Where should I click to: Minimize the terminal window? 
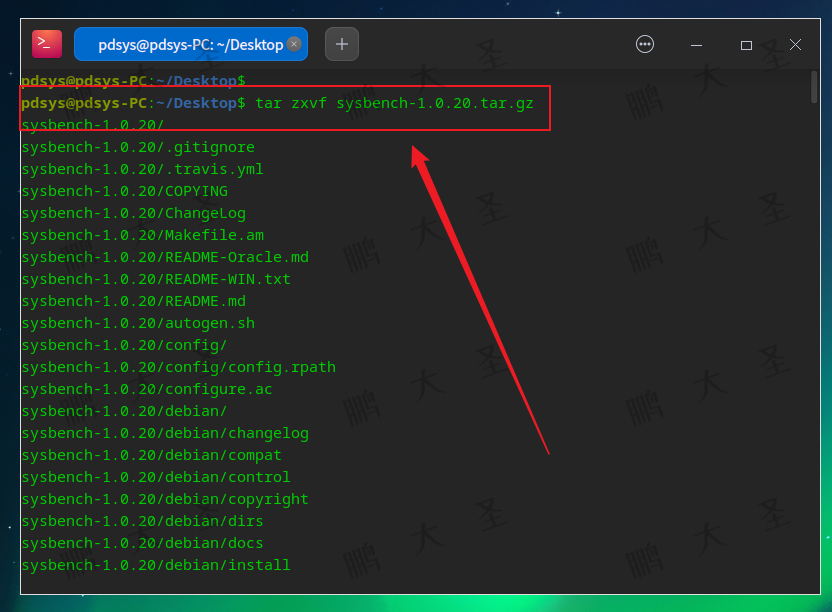[x=696, y=44]
